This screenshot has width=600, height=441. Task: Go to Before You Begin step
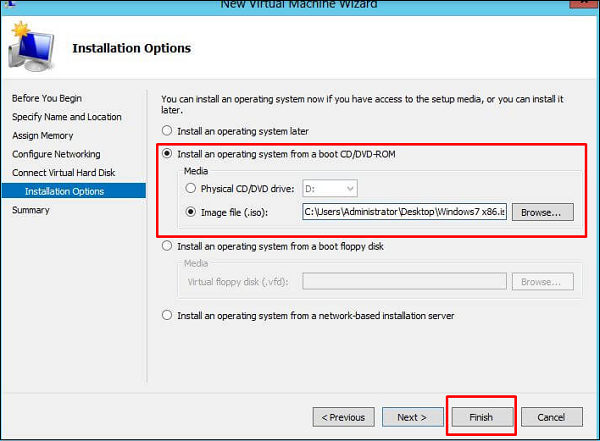(47, 98)
